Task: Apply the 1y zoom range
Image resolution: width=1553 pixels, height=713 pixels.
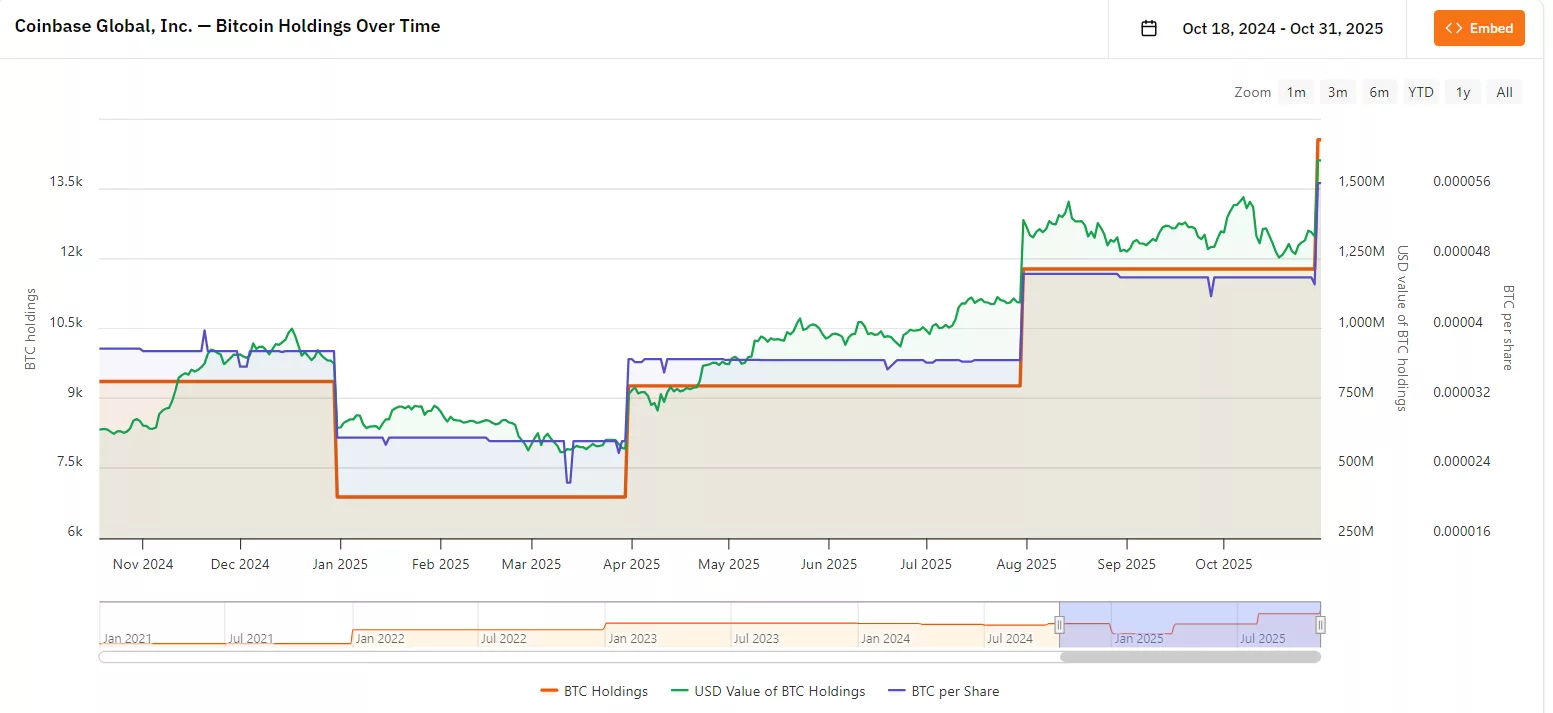Action: [1462, 91]
